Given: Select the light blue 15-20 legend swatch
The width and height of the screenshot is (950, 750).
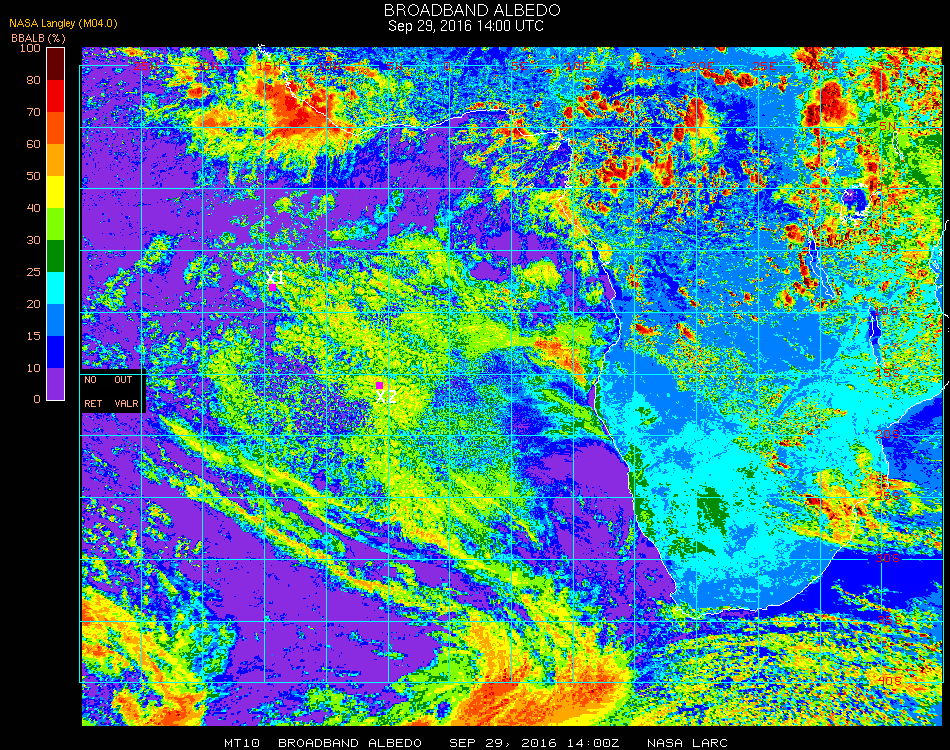Looking at the screenshot, I should 56,320.
